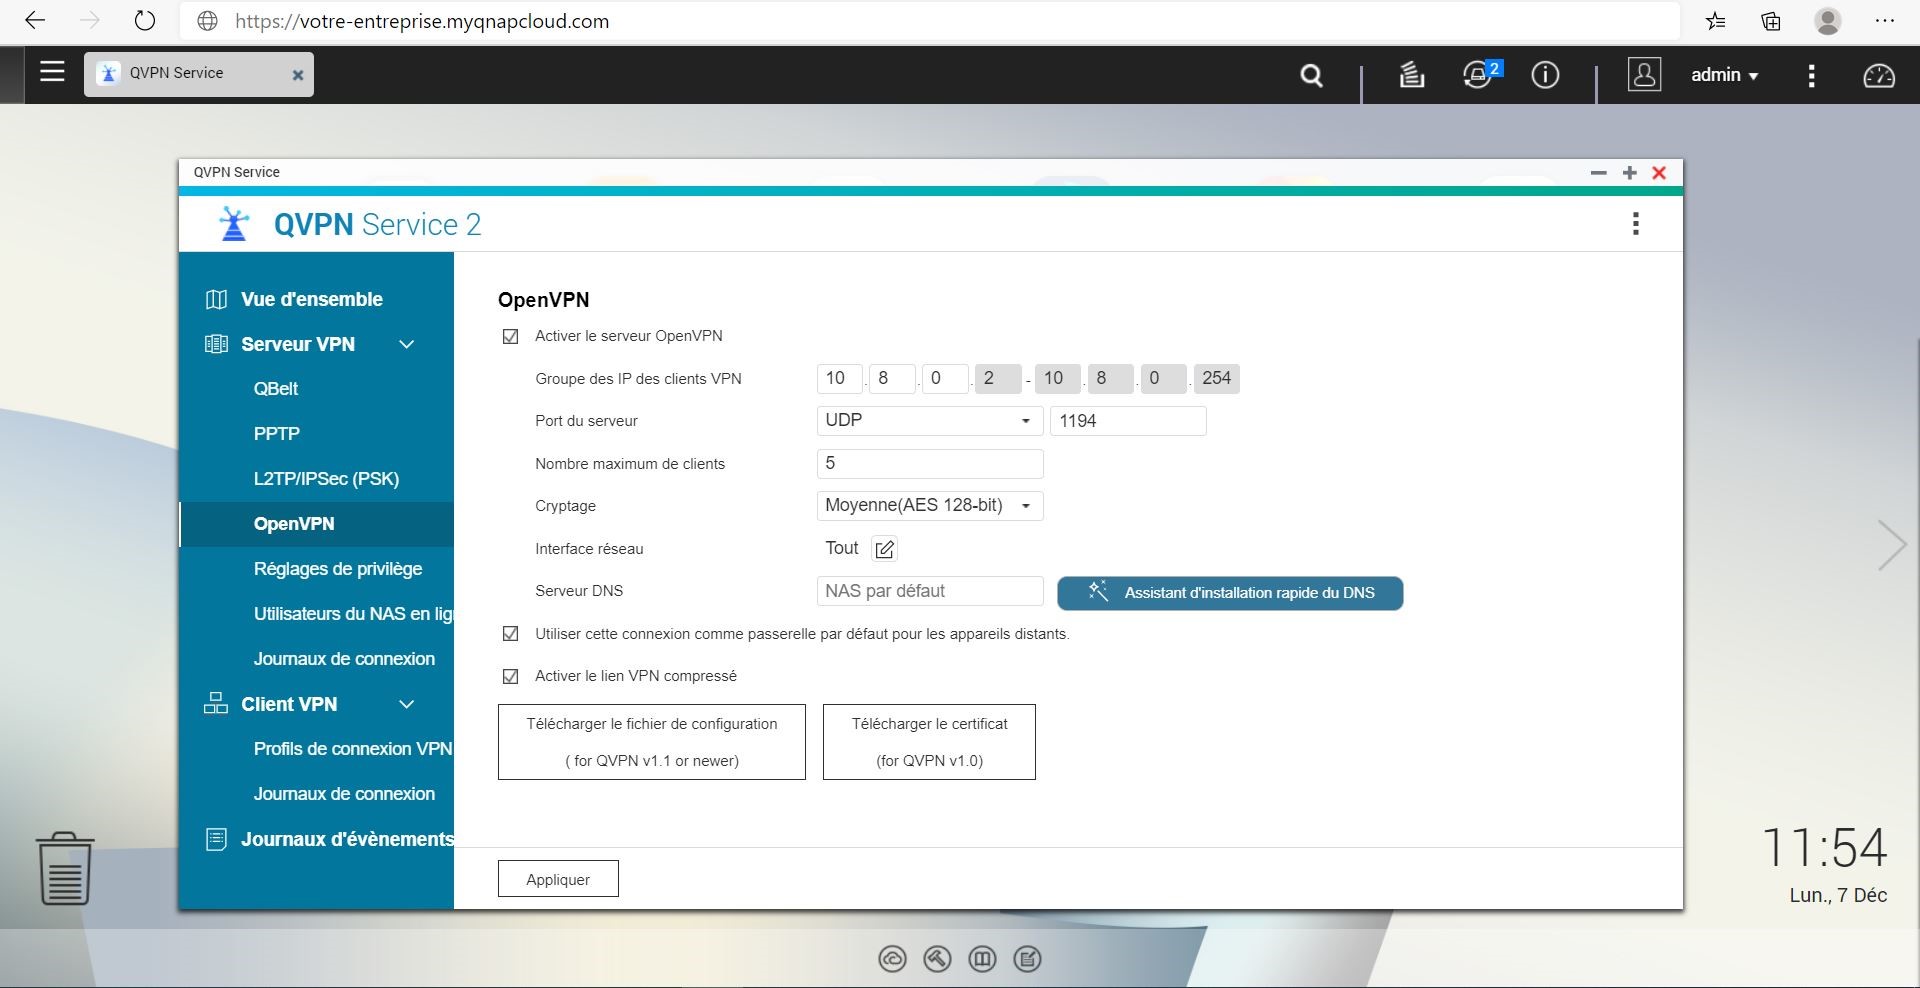Click the browser address bar URL
Image resolution: width=1920 pixels, height=988 pixels.
point(422,21)
